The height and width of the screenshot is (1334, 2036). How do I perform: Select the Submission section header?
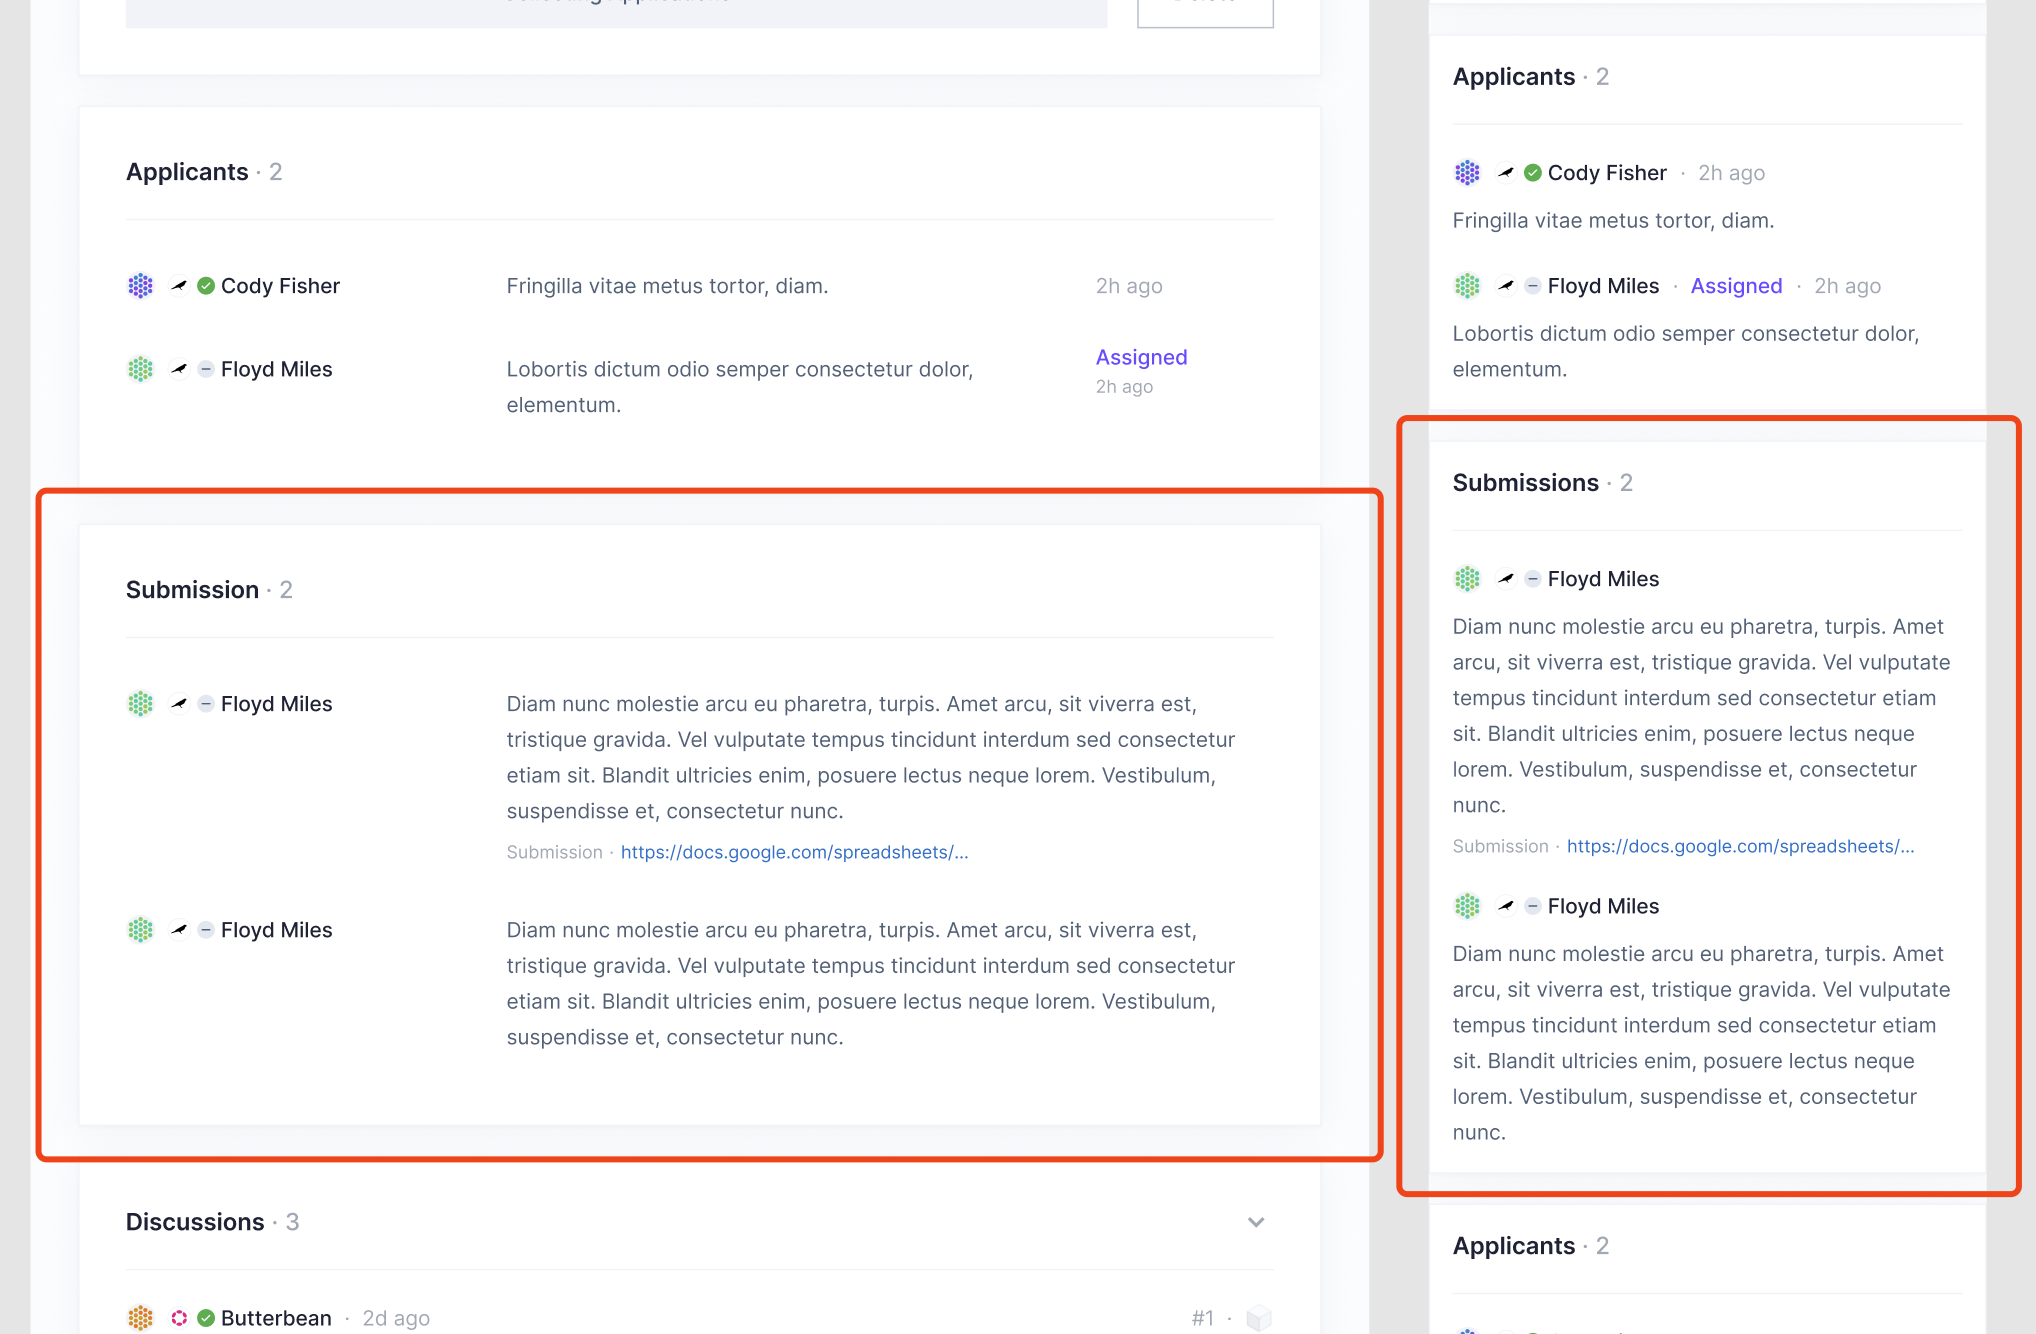point(192,589)
